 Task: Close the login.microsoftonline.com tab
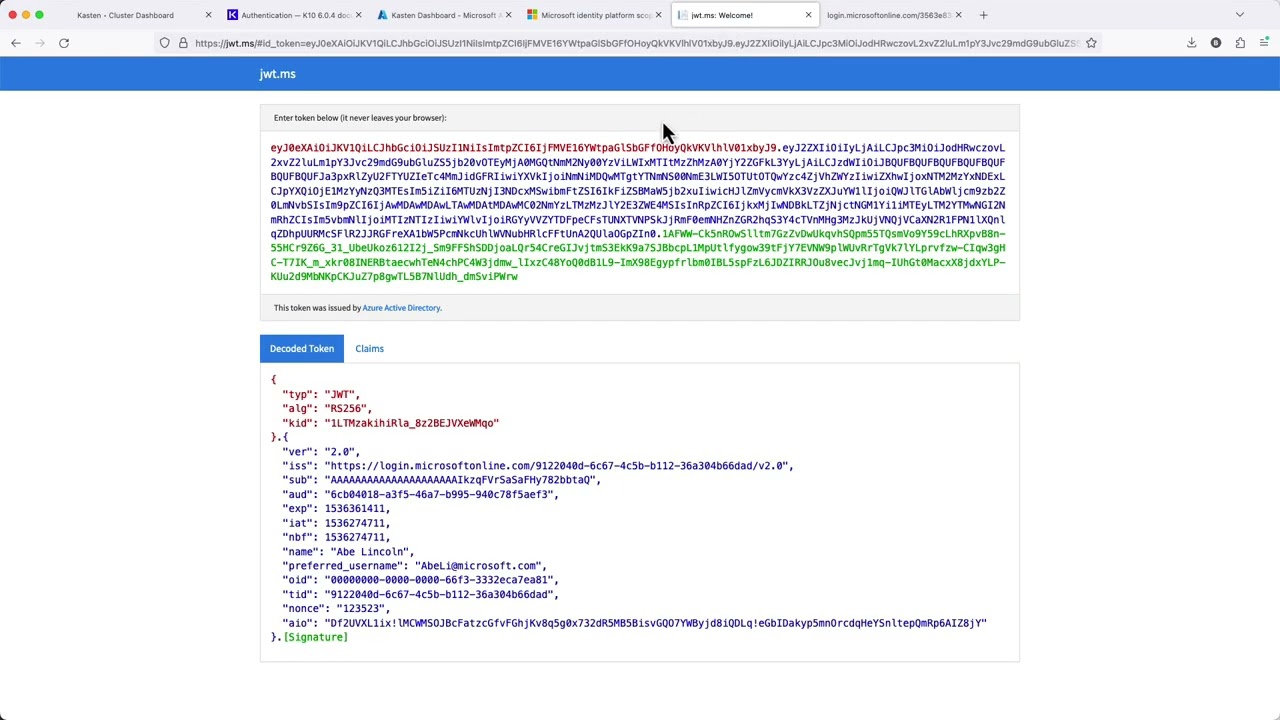tap(958, 15)
